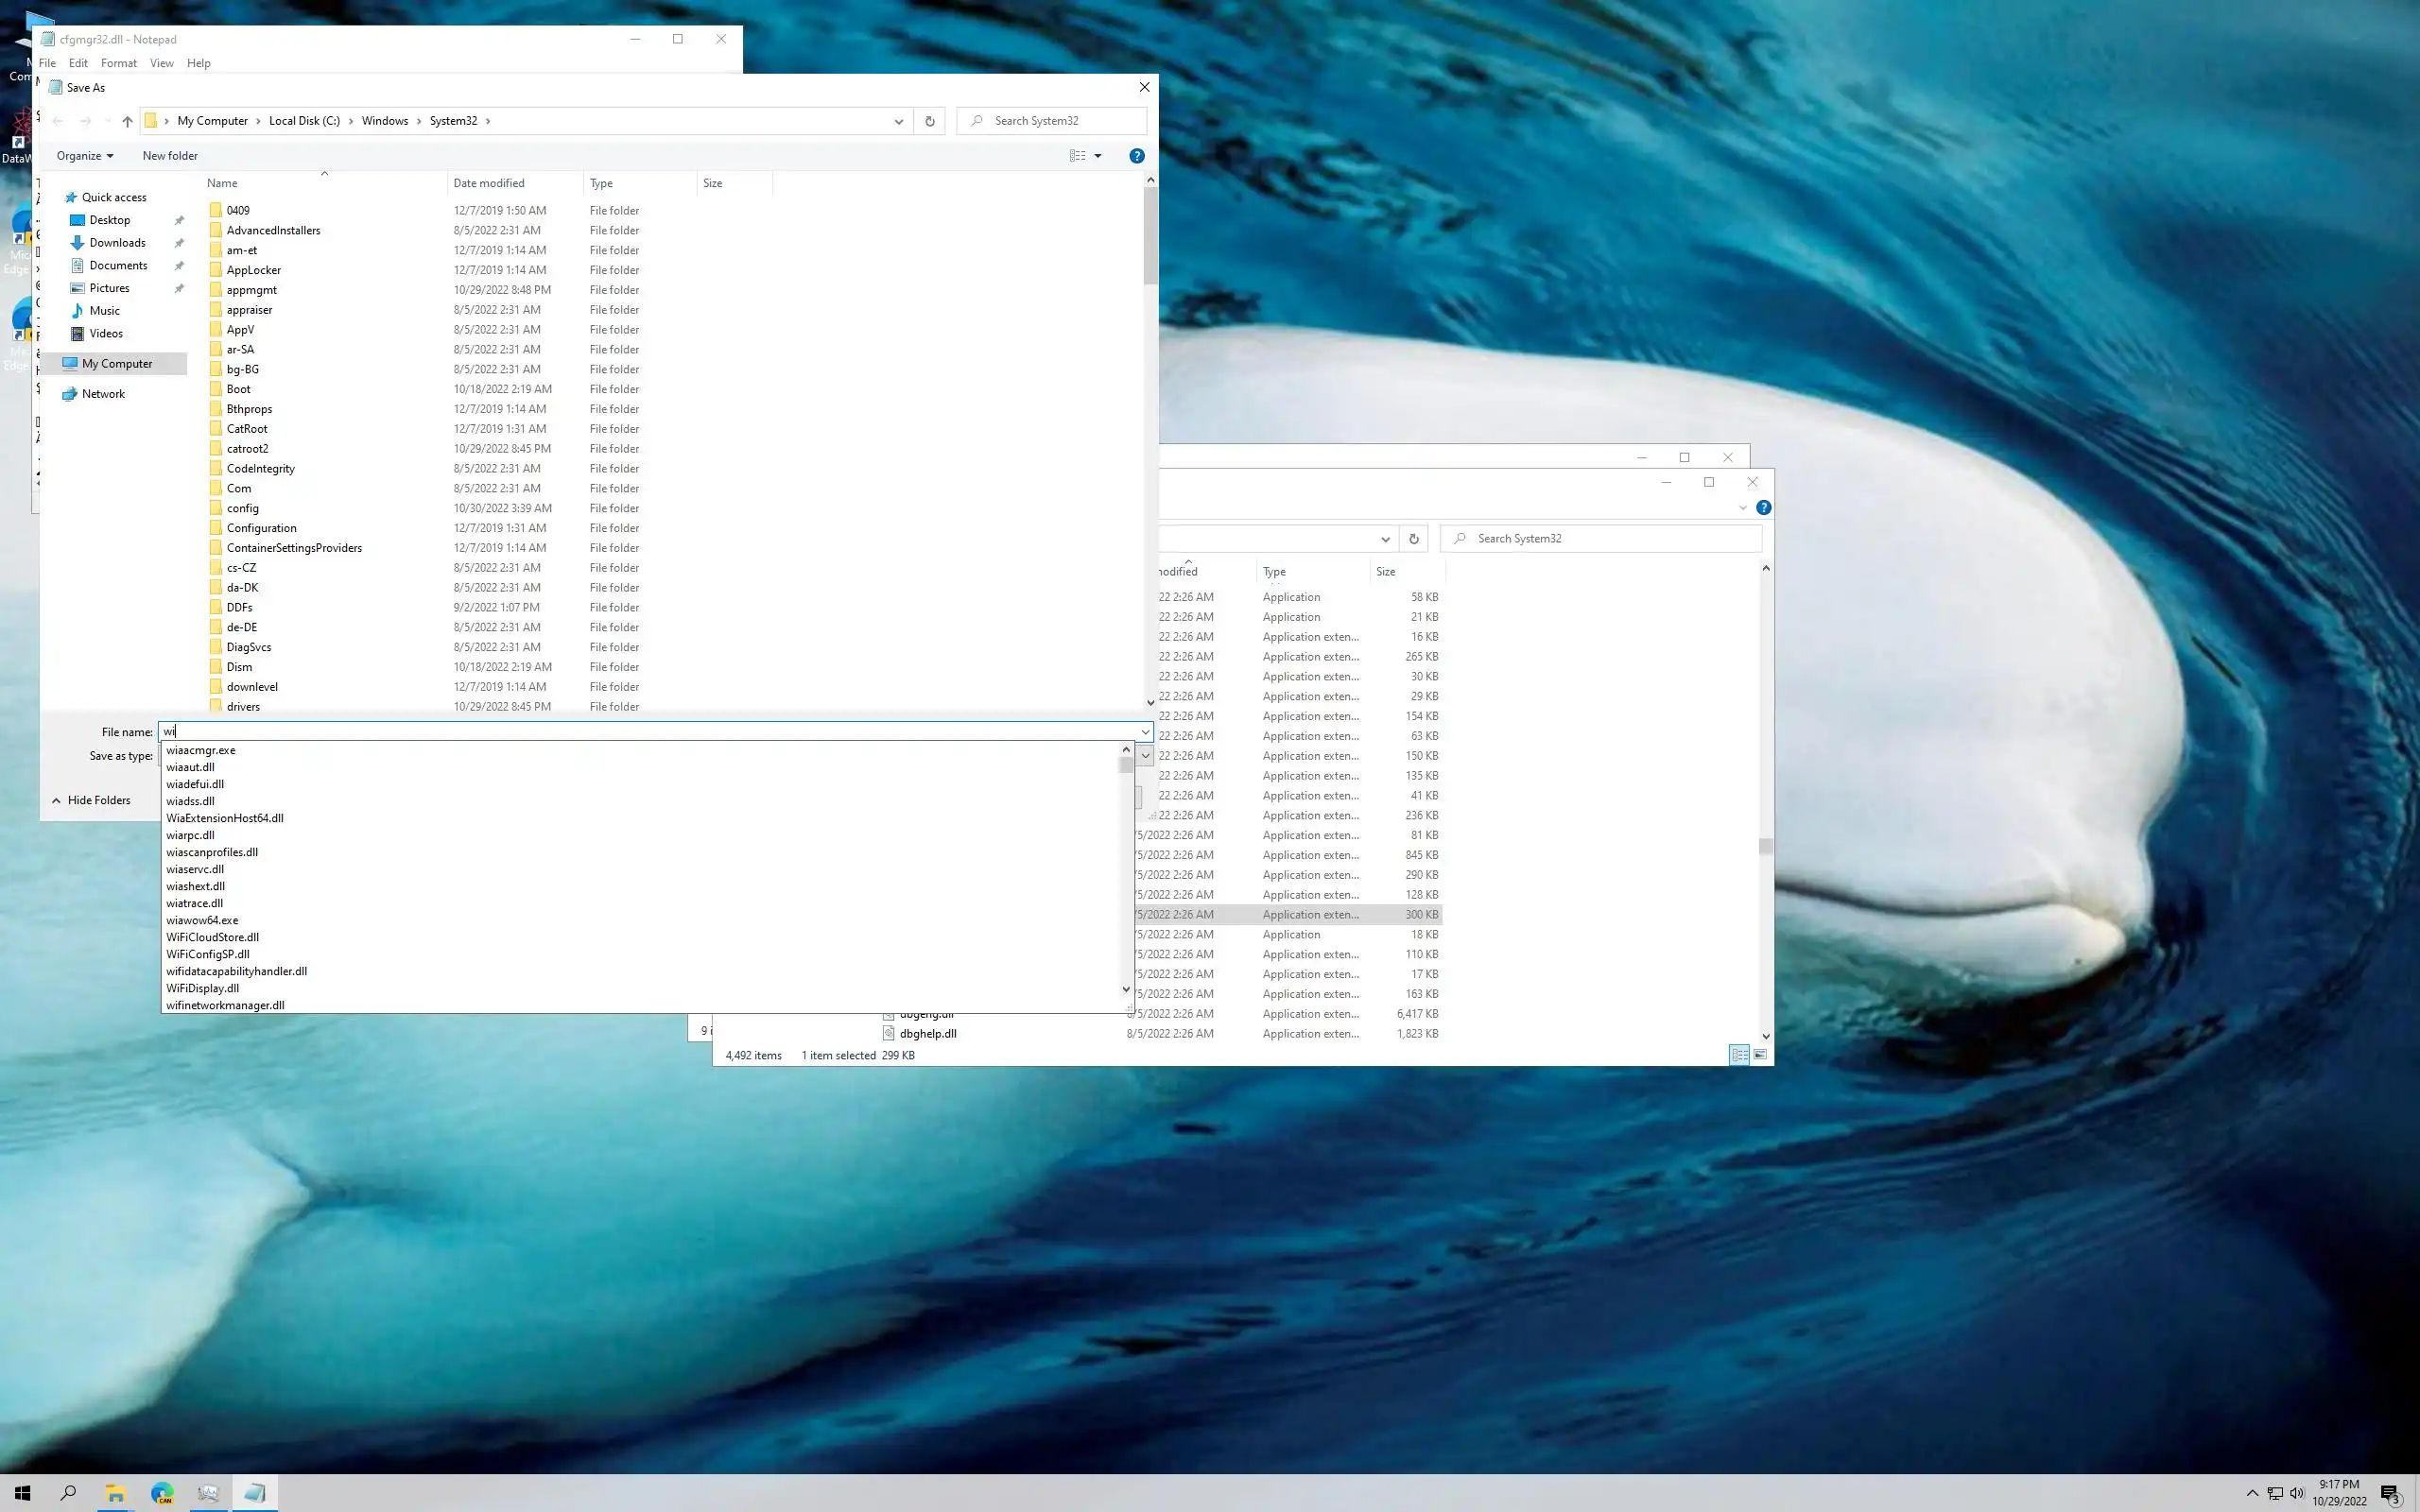Click refresh button in Save As dialog
The height and width of the screenshot is (1512, 2420).
point(929,121)
